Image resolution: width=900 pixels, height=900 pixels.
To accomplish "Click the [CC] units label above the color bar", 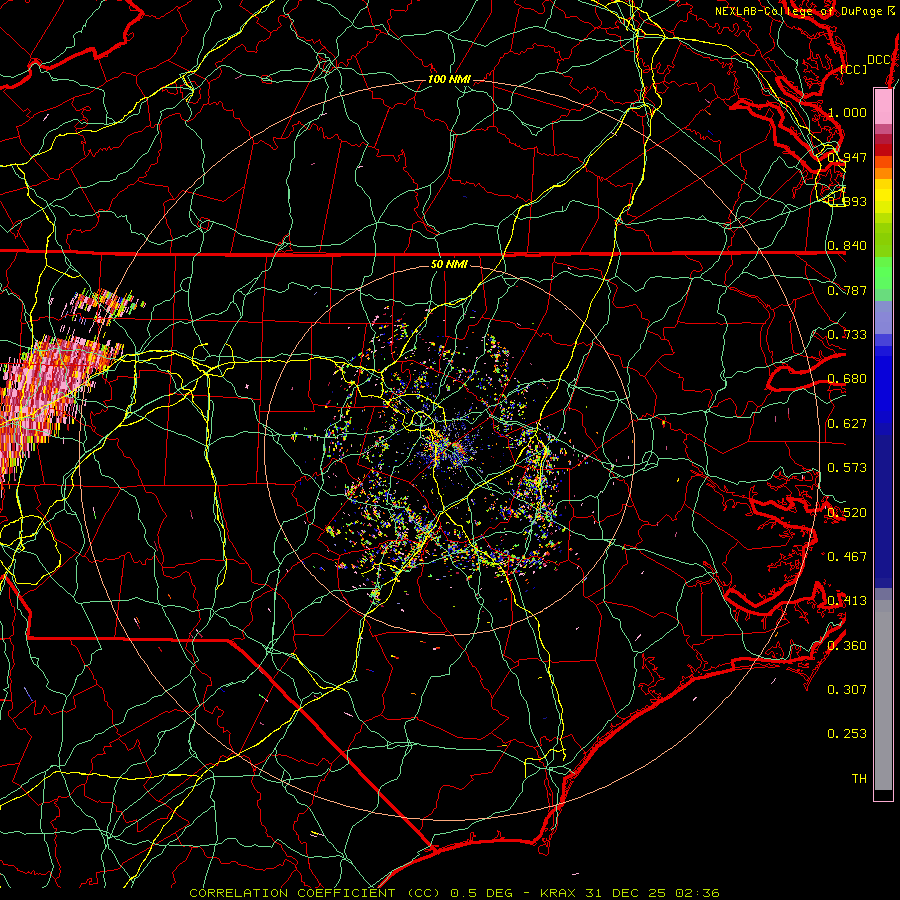I will (854, 69).
